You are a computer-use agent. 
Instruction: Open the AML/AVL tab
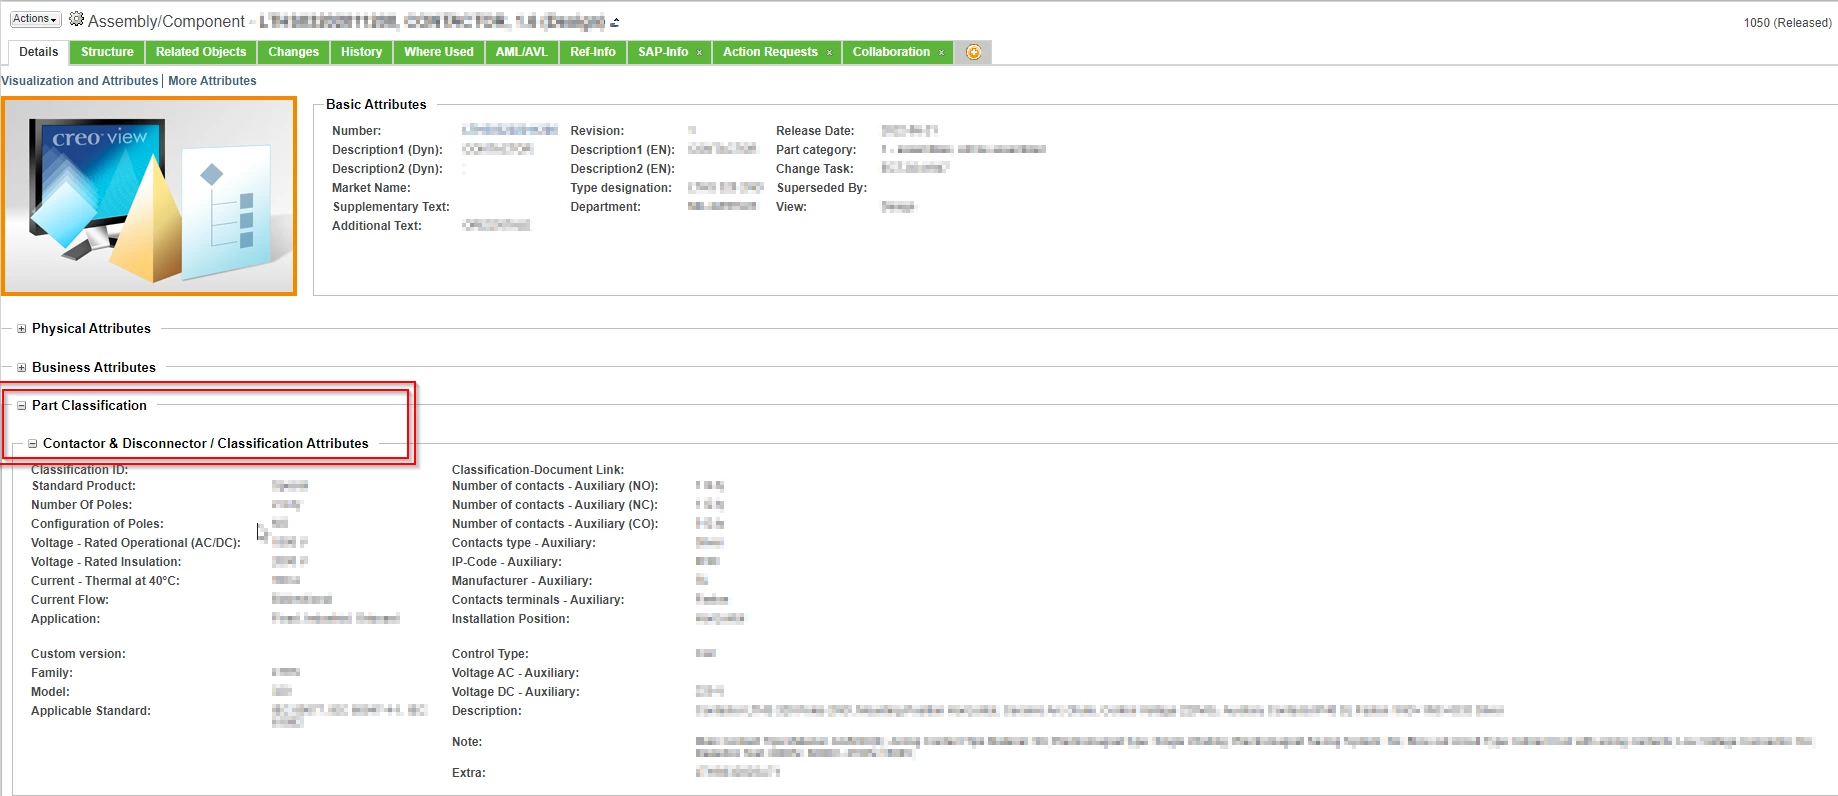click(522, 52)
